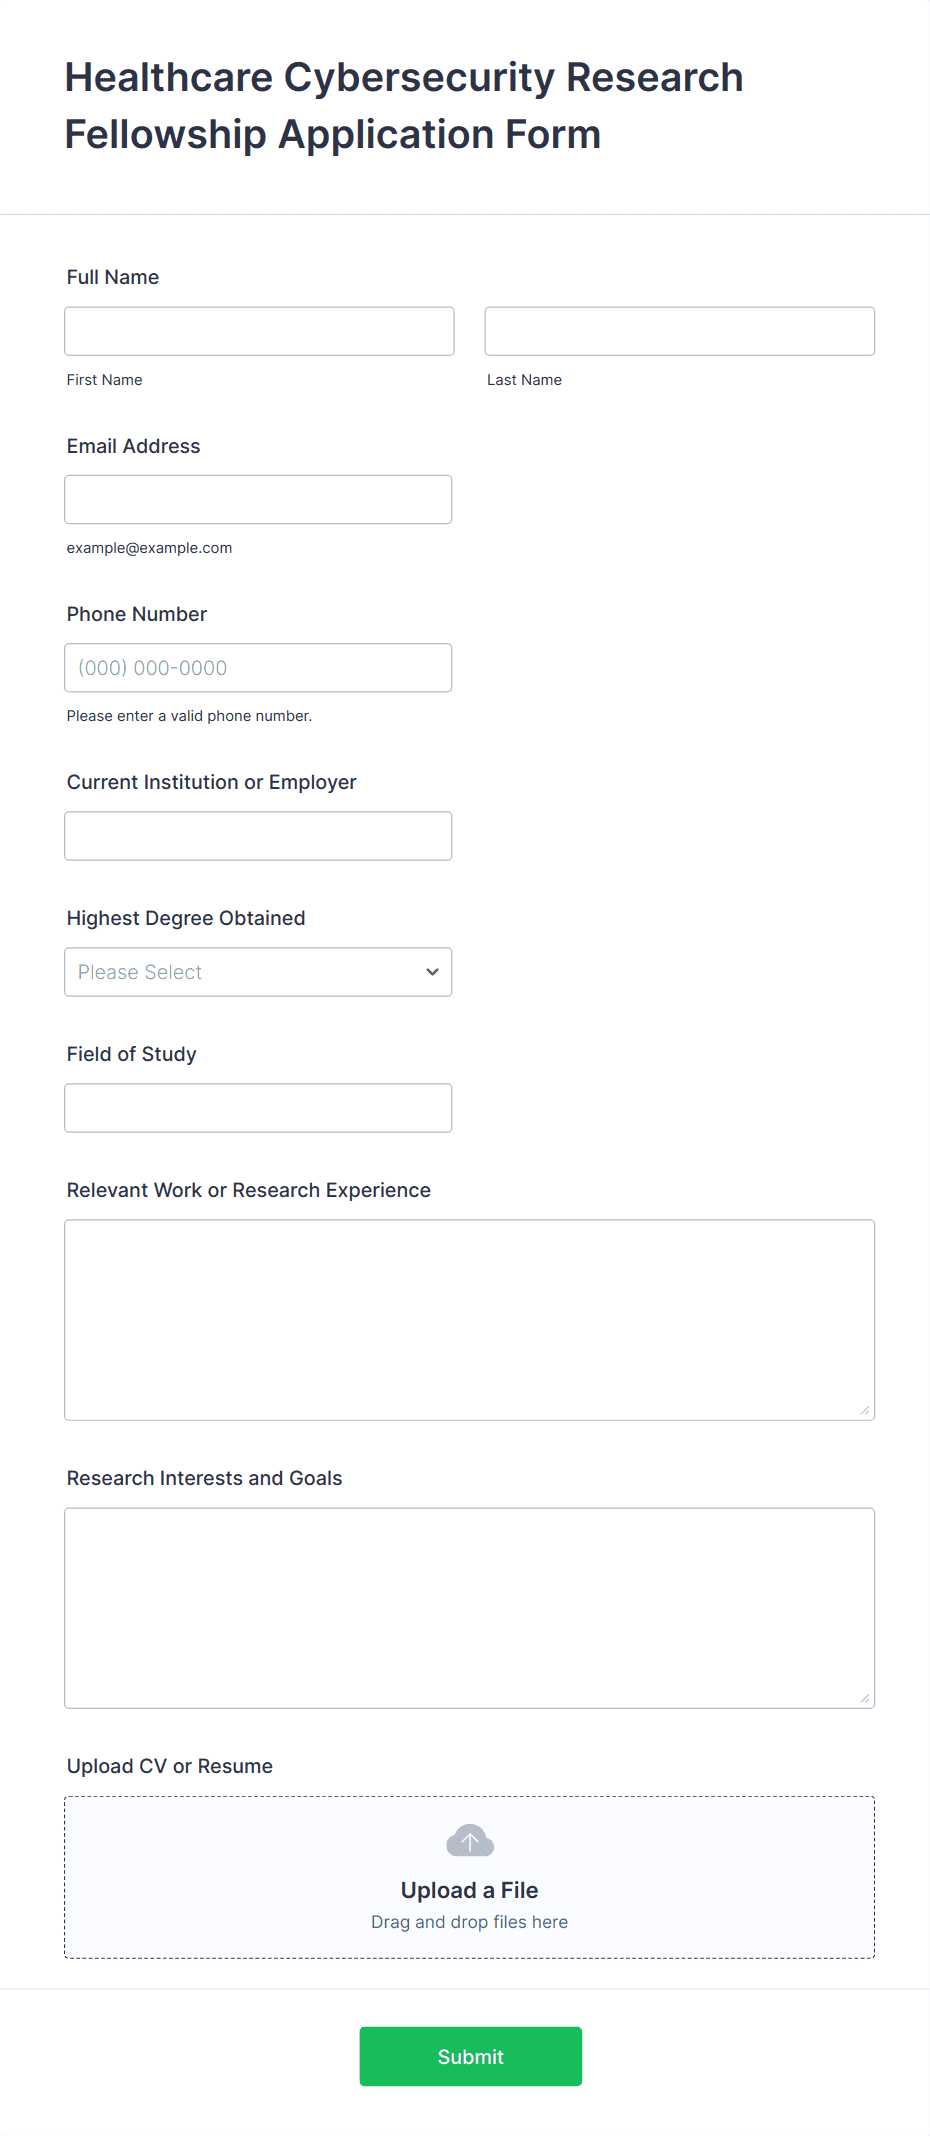Expand the Highest Degree dropdown arrow
The image size is (930, 2136).
tap(432, 972)
